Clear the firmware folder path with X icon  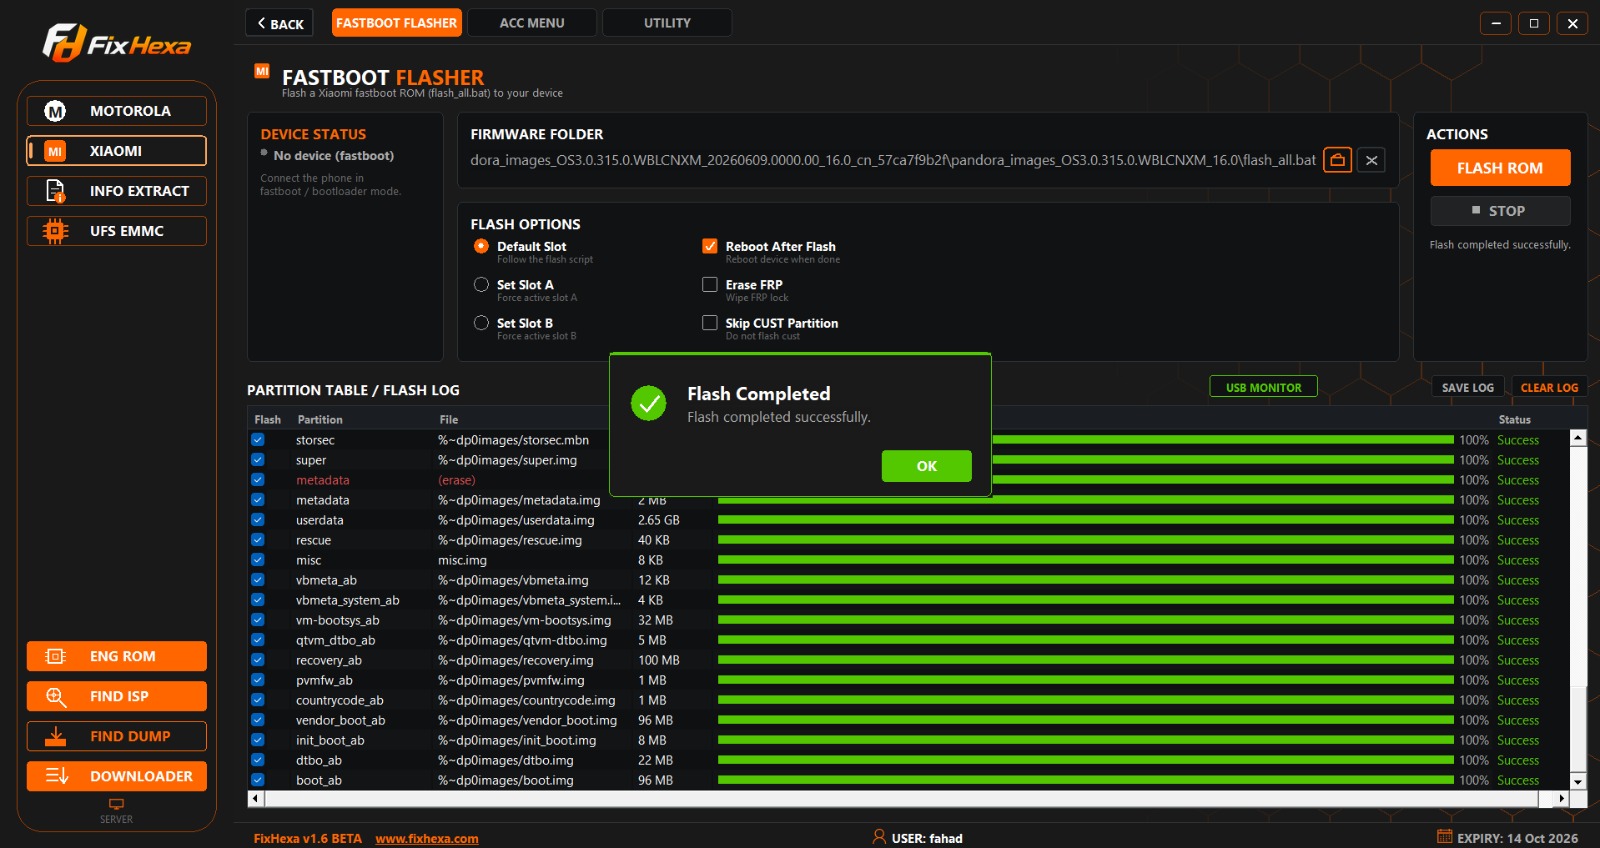tap(1371, 160)
